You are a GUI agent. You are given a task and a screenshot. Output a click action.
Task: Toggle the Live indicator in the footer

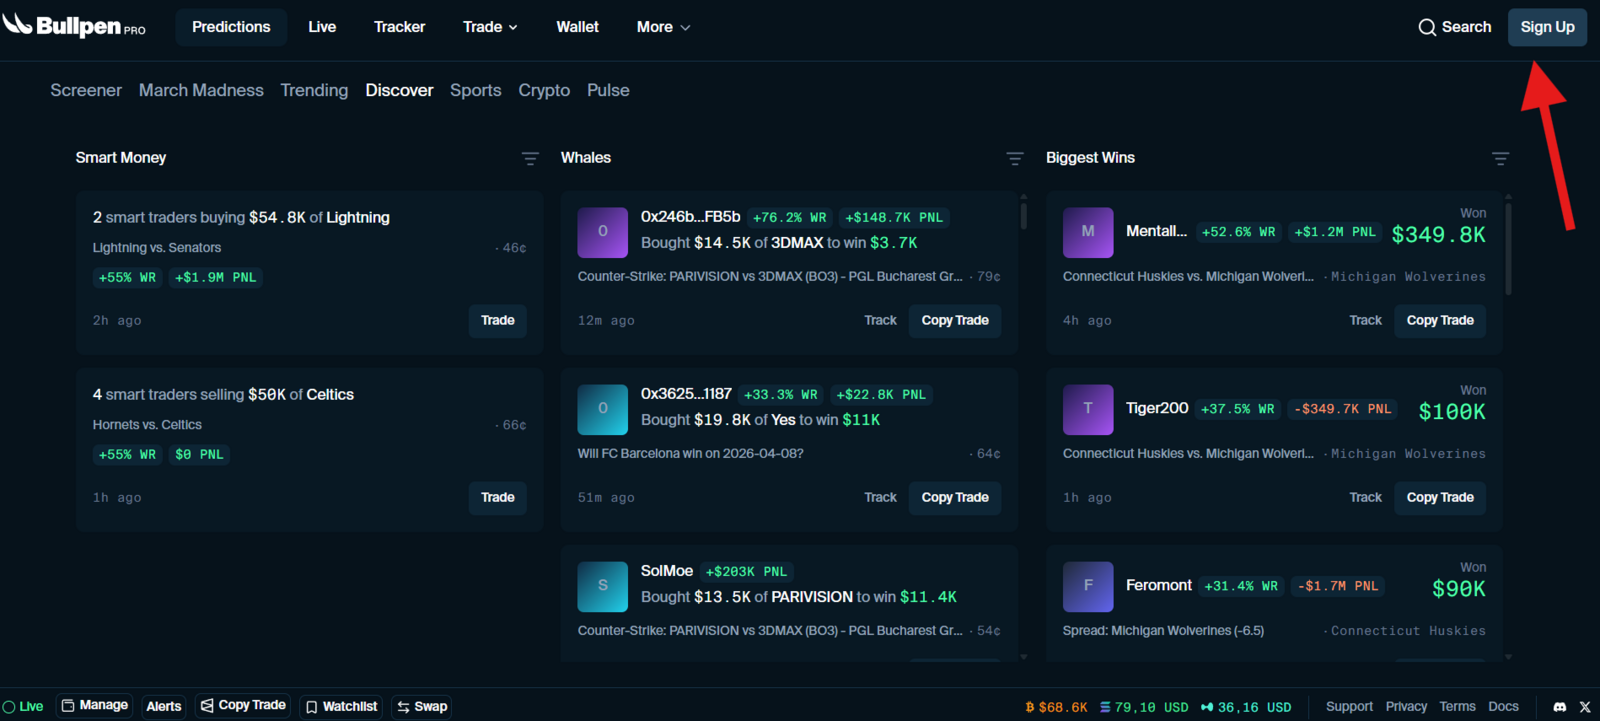(22, 706)
